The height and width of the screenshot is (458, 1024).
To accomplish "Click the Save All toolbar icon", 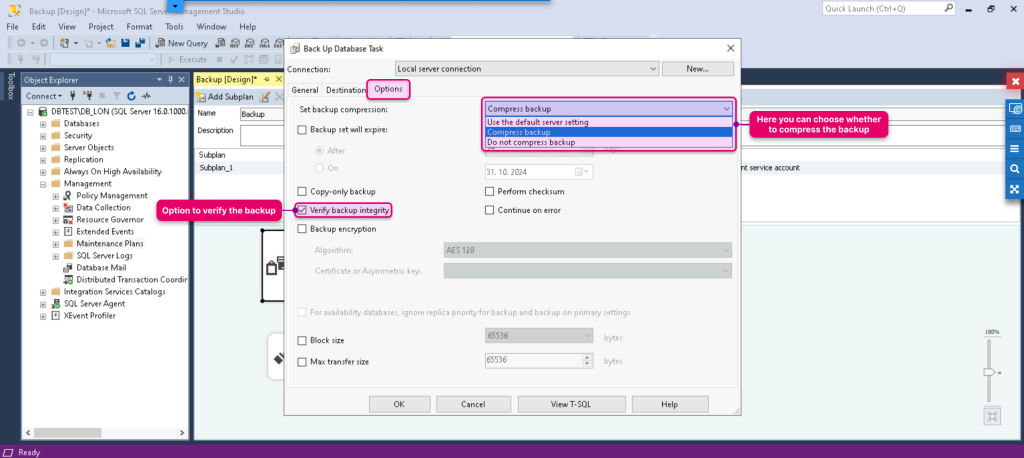I will point(139,43).
